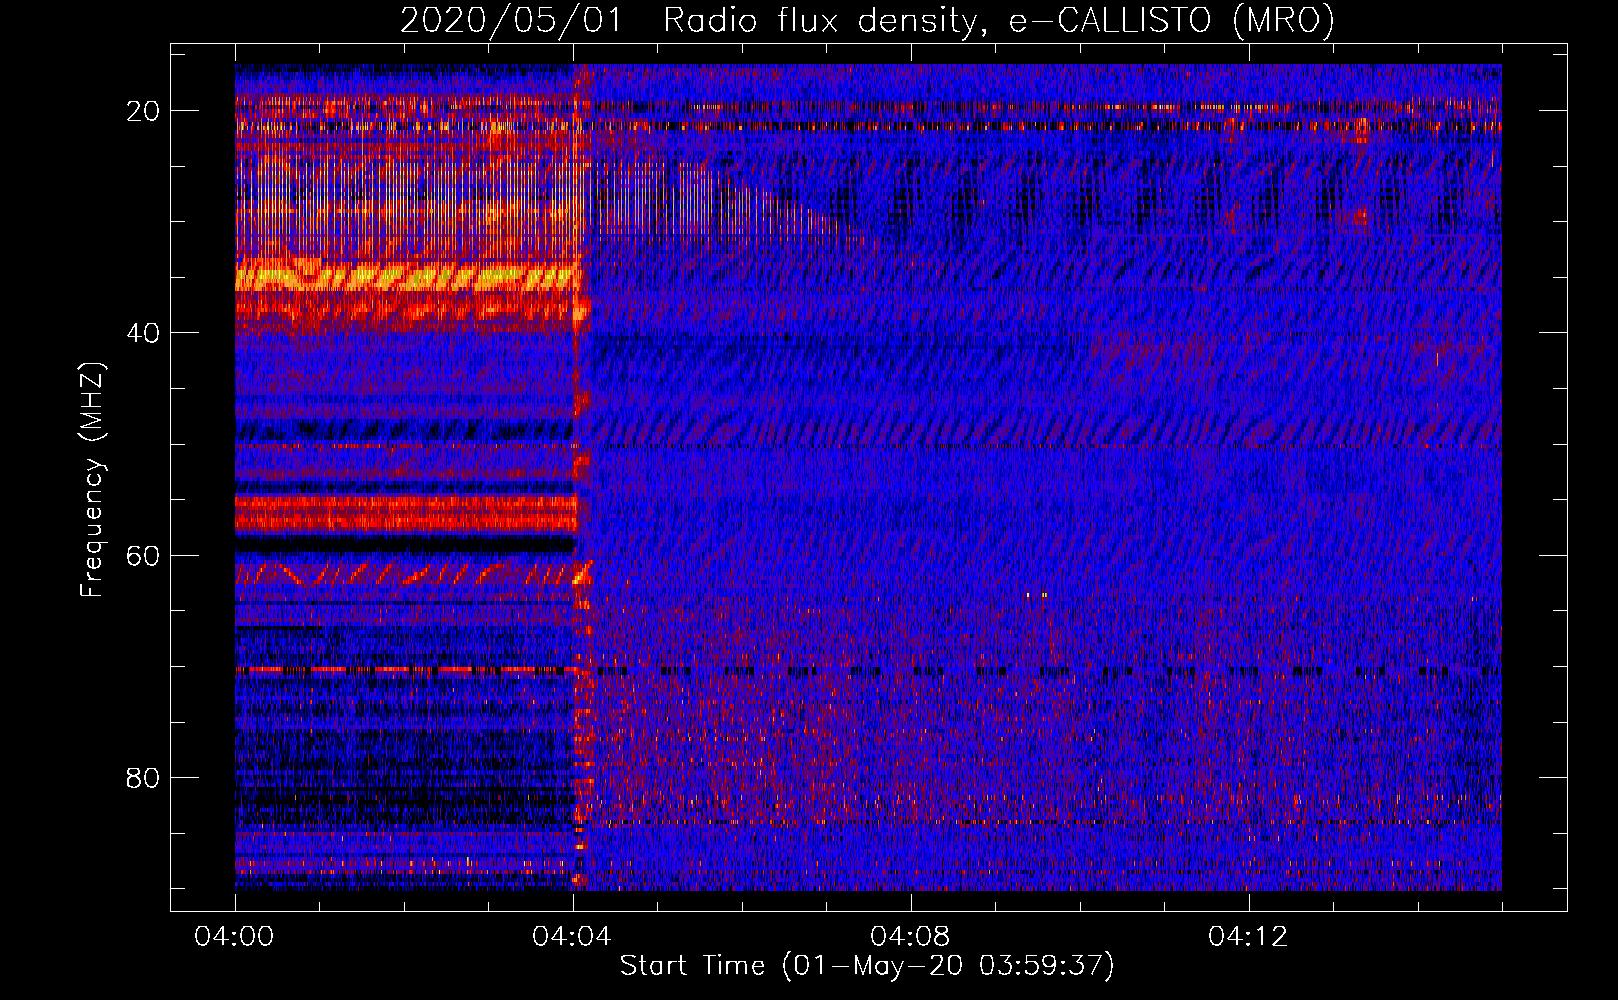Click the 'Start Time (01-May-20 03:59:37)' x-axis label

point(867,966)
